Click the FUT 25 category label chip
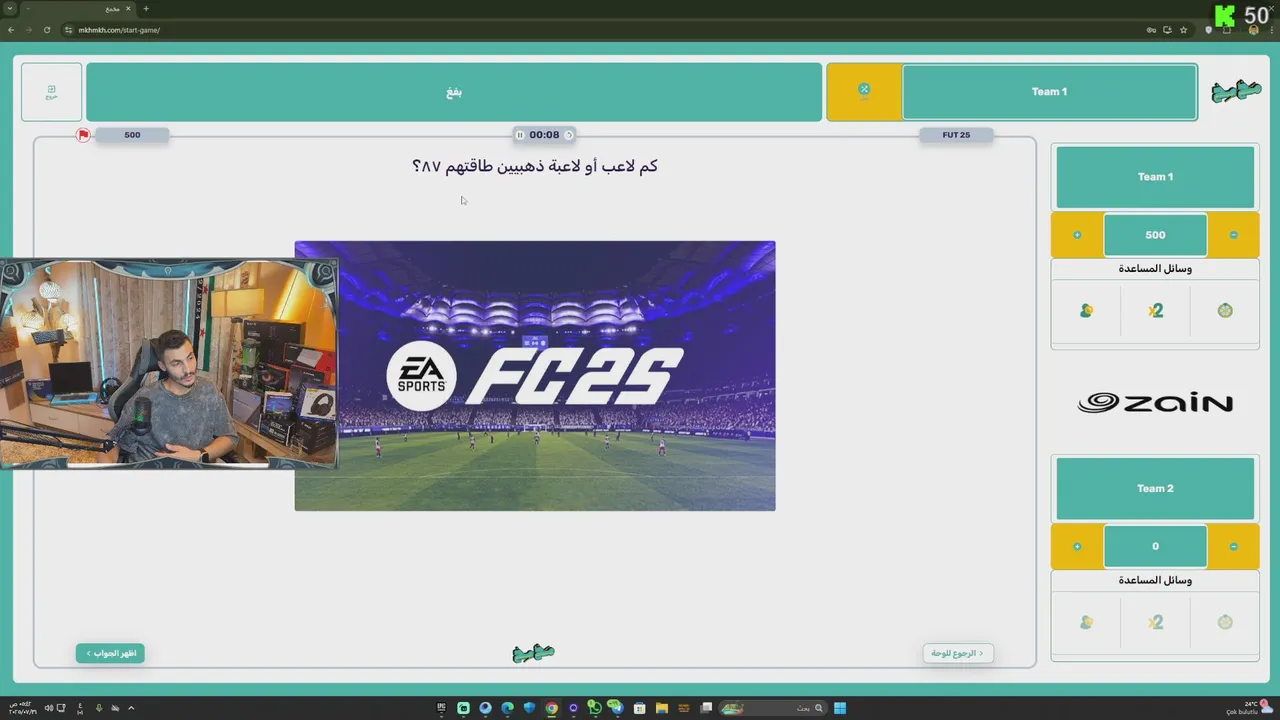 pos(956,135)
